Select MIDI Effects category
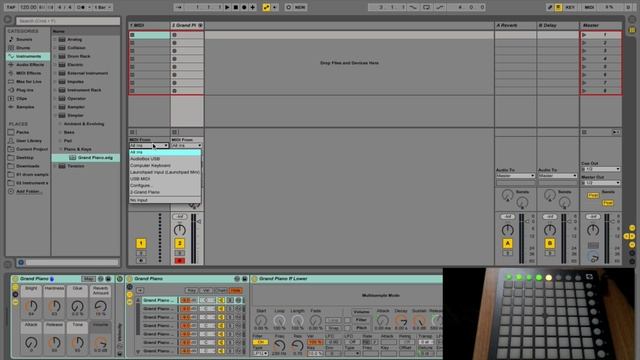Image resolution: width=640 pixels, height=360 pixels. coord(28,73)
